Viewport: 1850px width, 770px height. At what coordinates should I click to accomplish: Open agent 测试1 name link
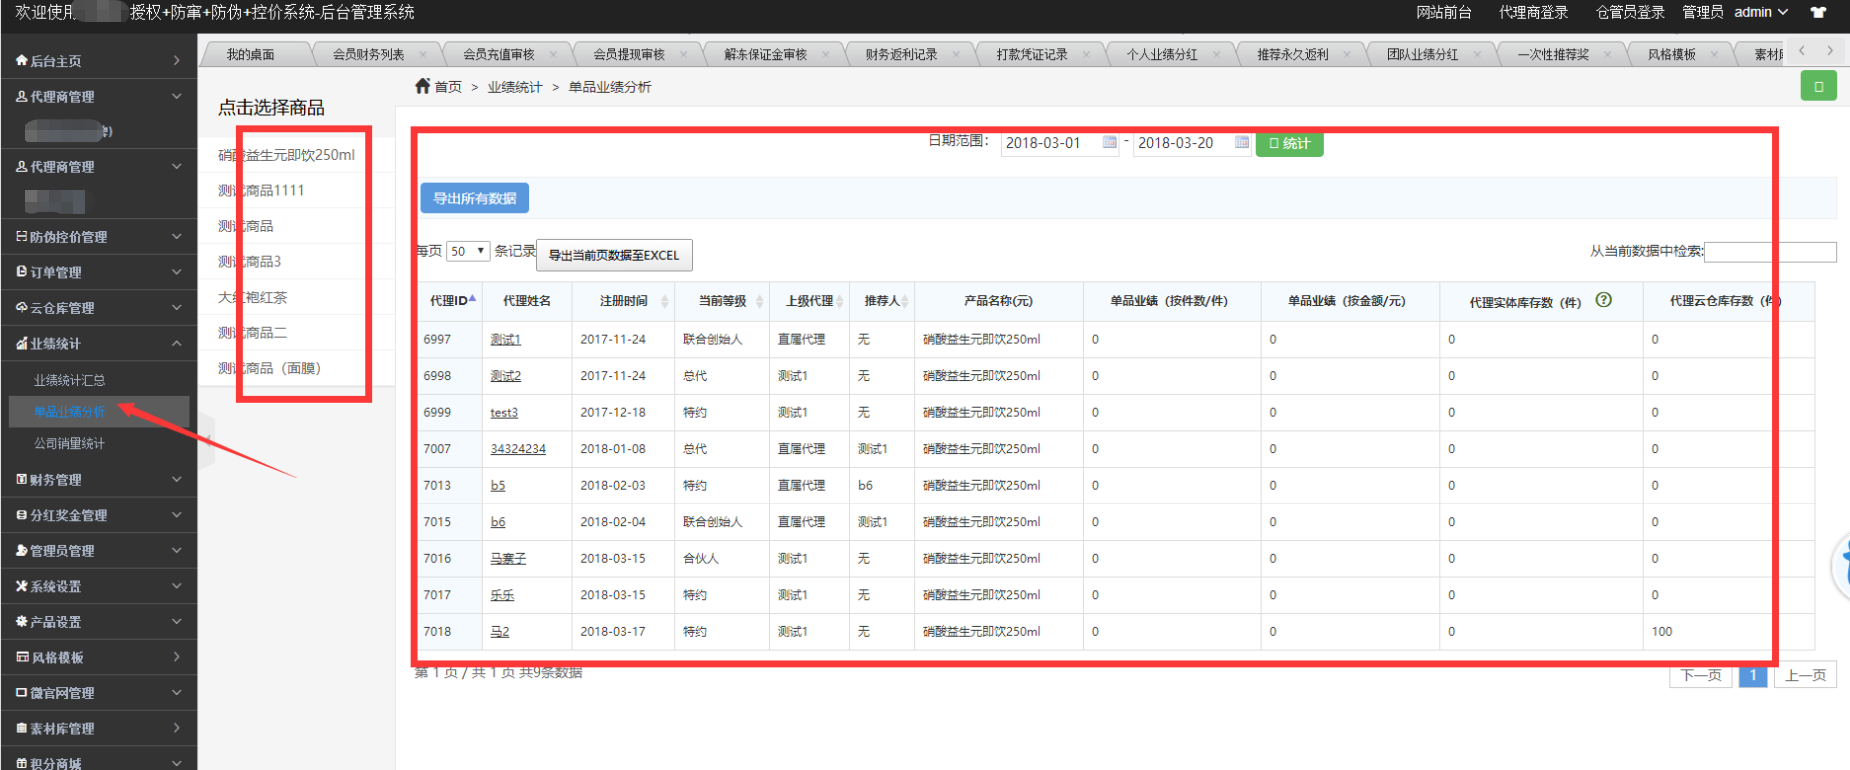[505, 340]
